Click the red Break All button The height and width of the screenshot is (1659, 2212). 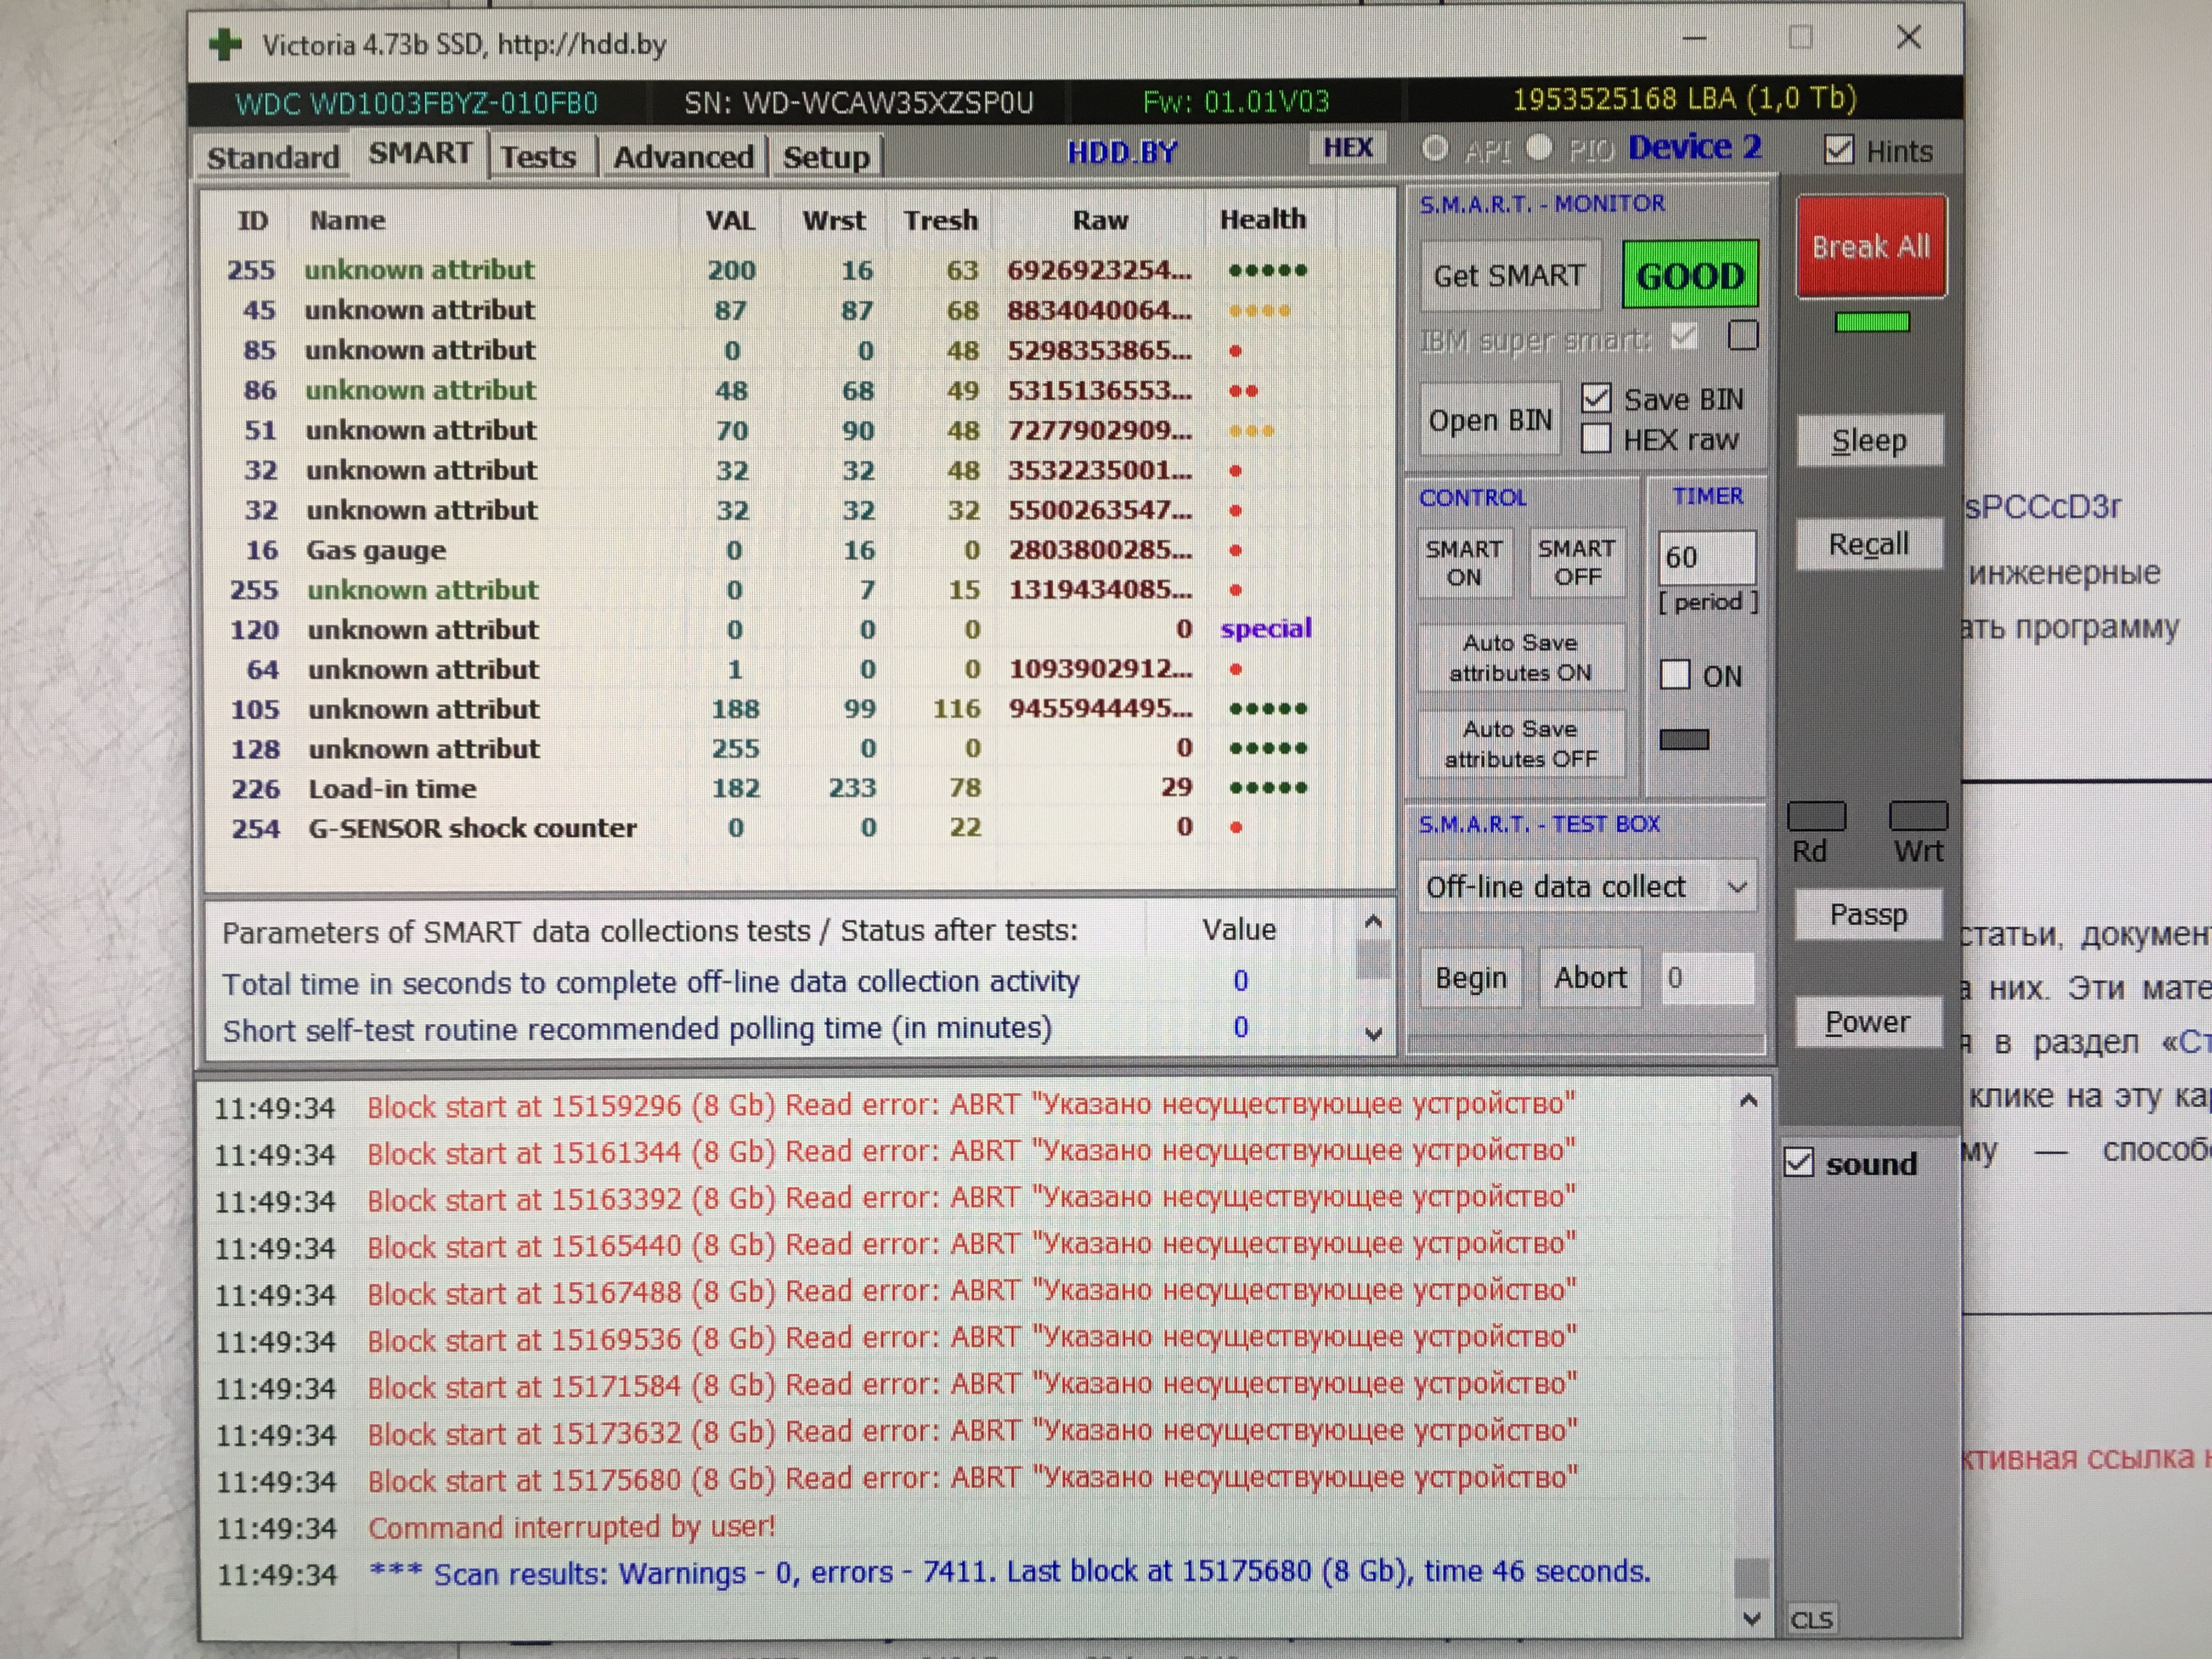[x=1871, y=246]
